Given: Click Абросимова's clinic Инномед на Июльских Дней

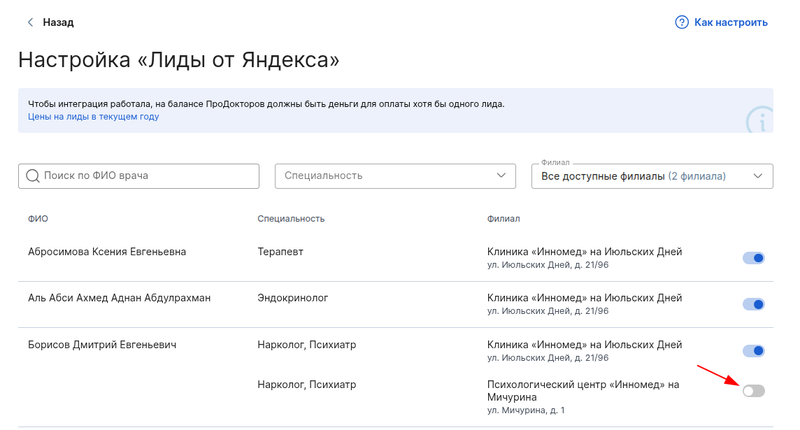Looking at the screenshot, I should 584,251.
